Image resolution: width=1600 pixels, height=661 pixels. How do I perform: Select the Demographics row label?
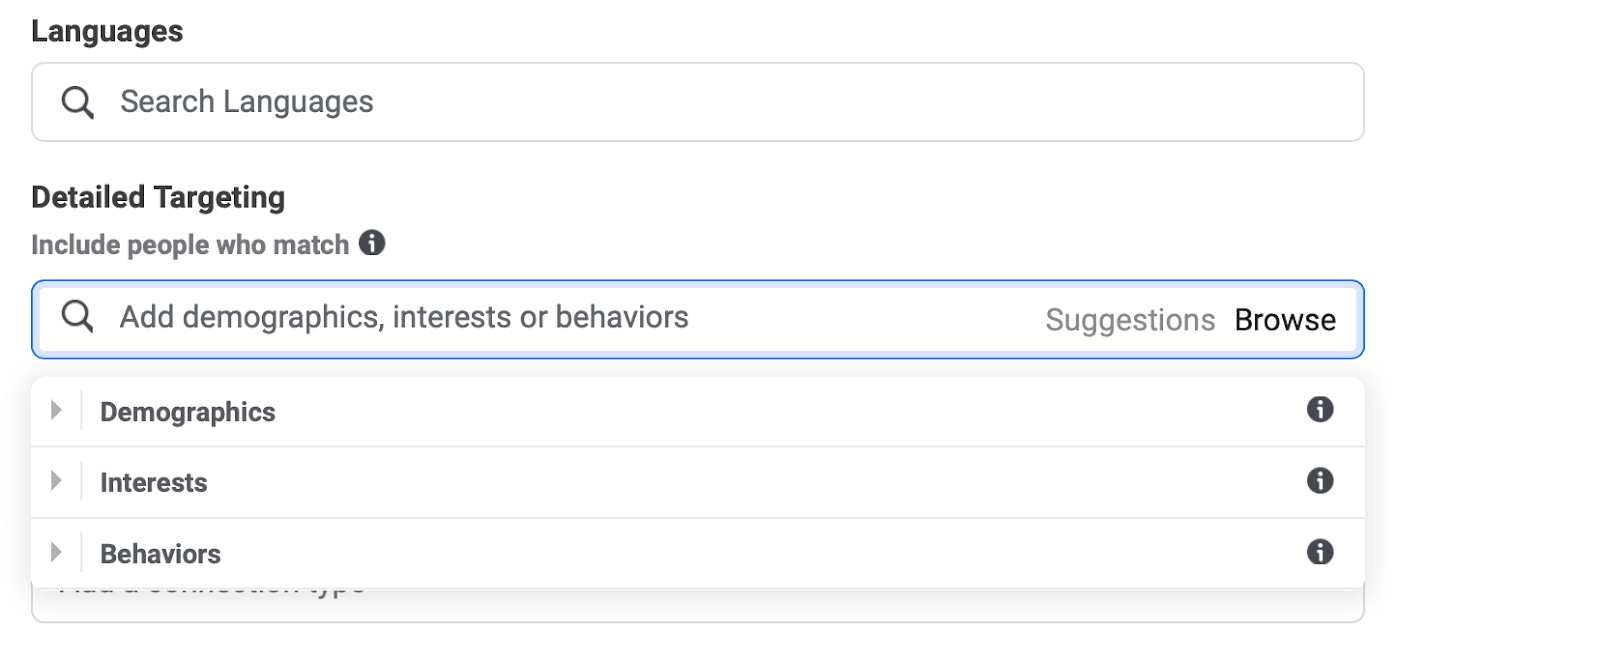click(x=188, y=412)
